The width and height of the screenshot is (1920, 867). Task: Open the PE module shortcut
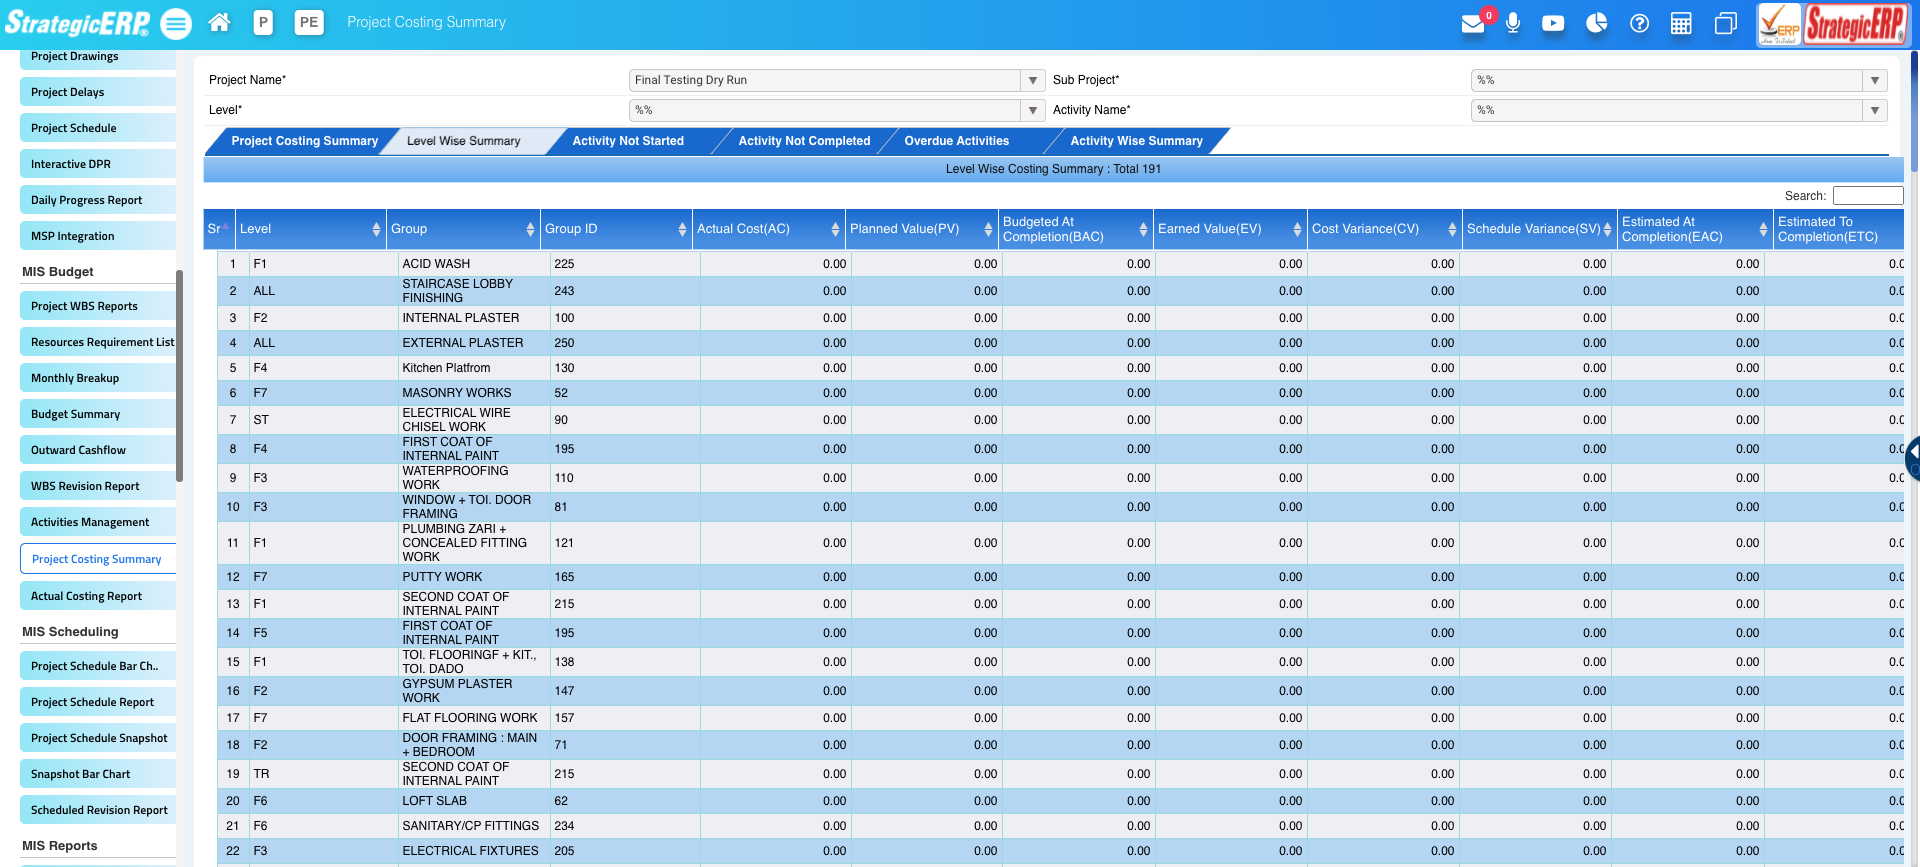(x=309, y=22)
